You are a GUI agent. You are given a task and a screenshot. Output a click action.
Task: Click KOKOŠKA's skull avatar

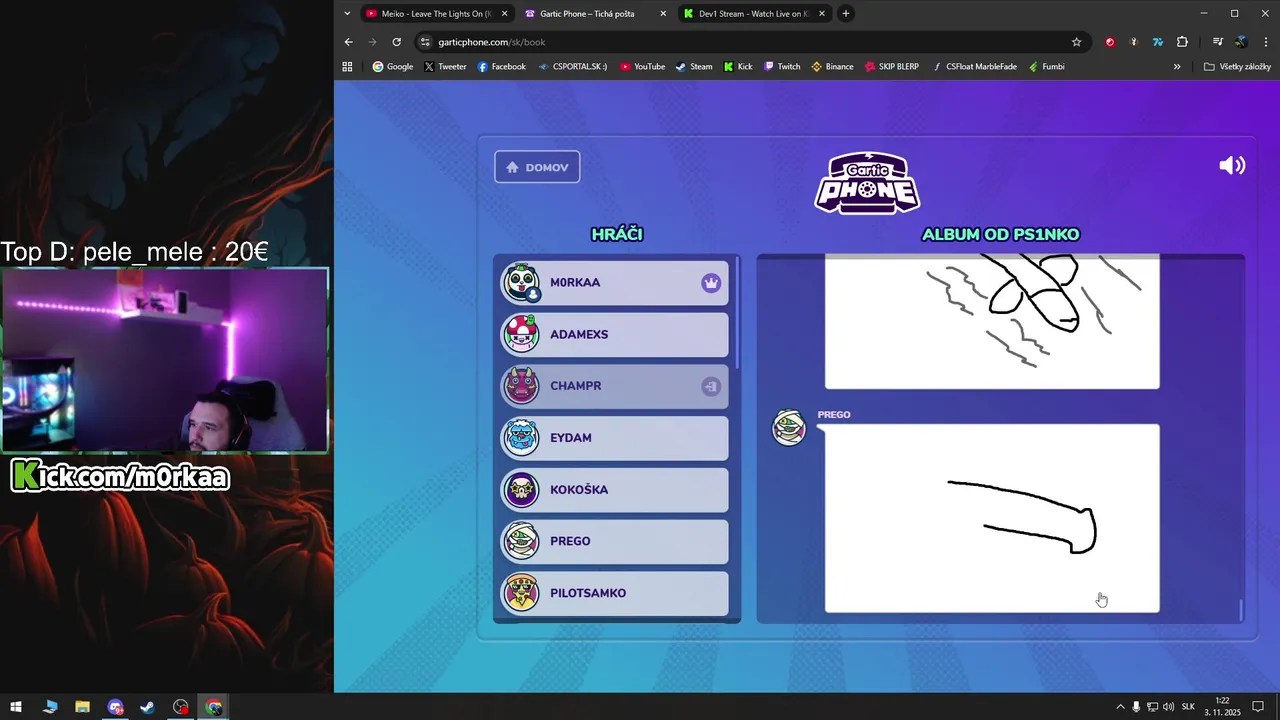click(521, 490)
